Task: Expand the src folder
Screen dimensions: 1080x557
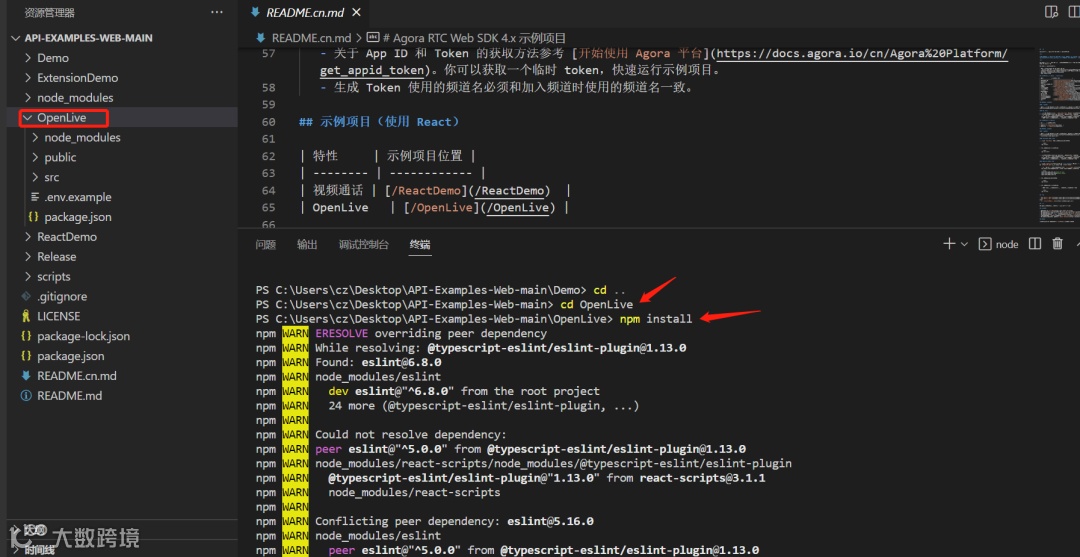Action: (x=52, y=178)
